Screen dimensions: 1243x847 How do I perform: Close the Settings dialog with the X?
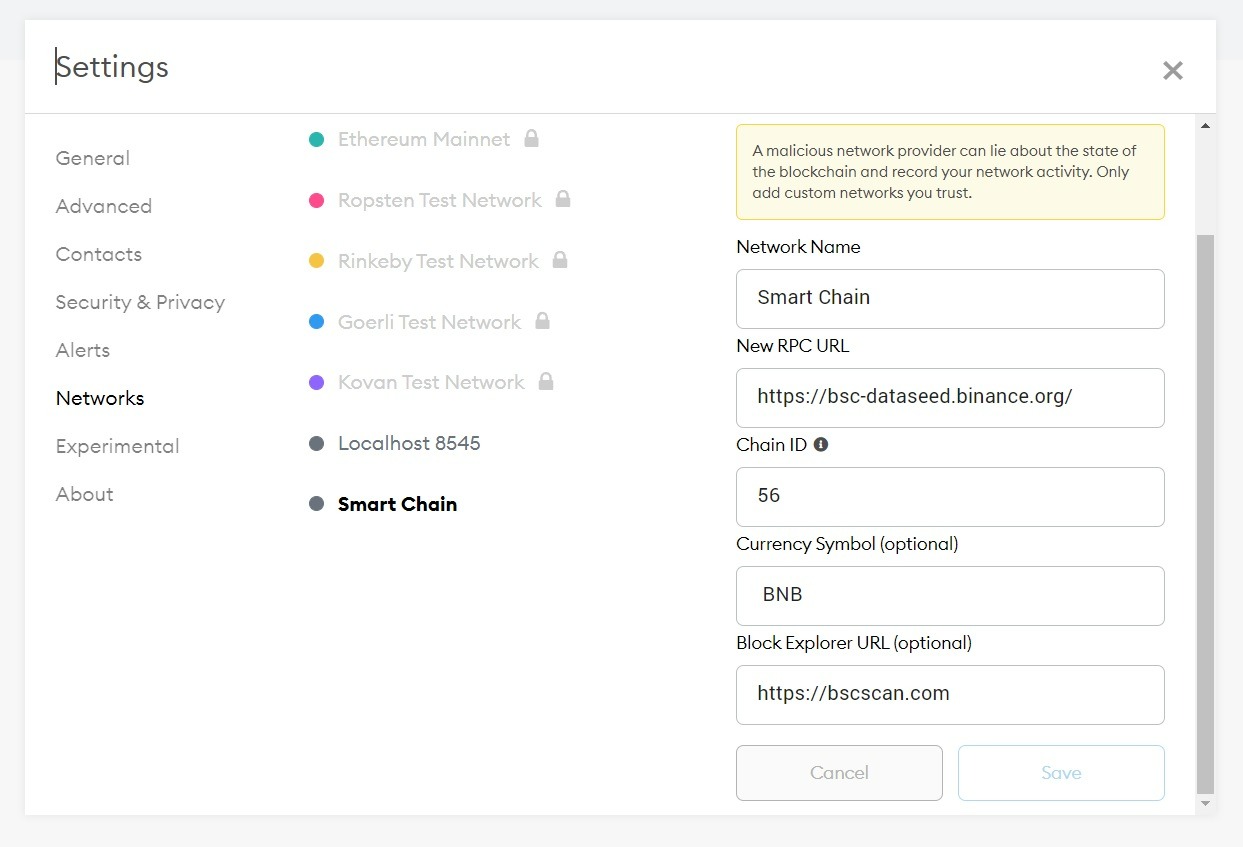click(x=1172, y=70)
